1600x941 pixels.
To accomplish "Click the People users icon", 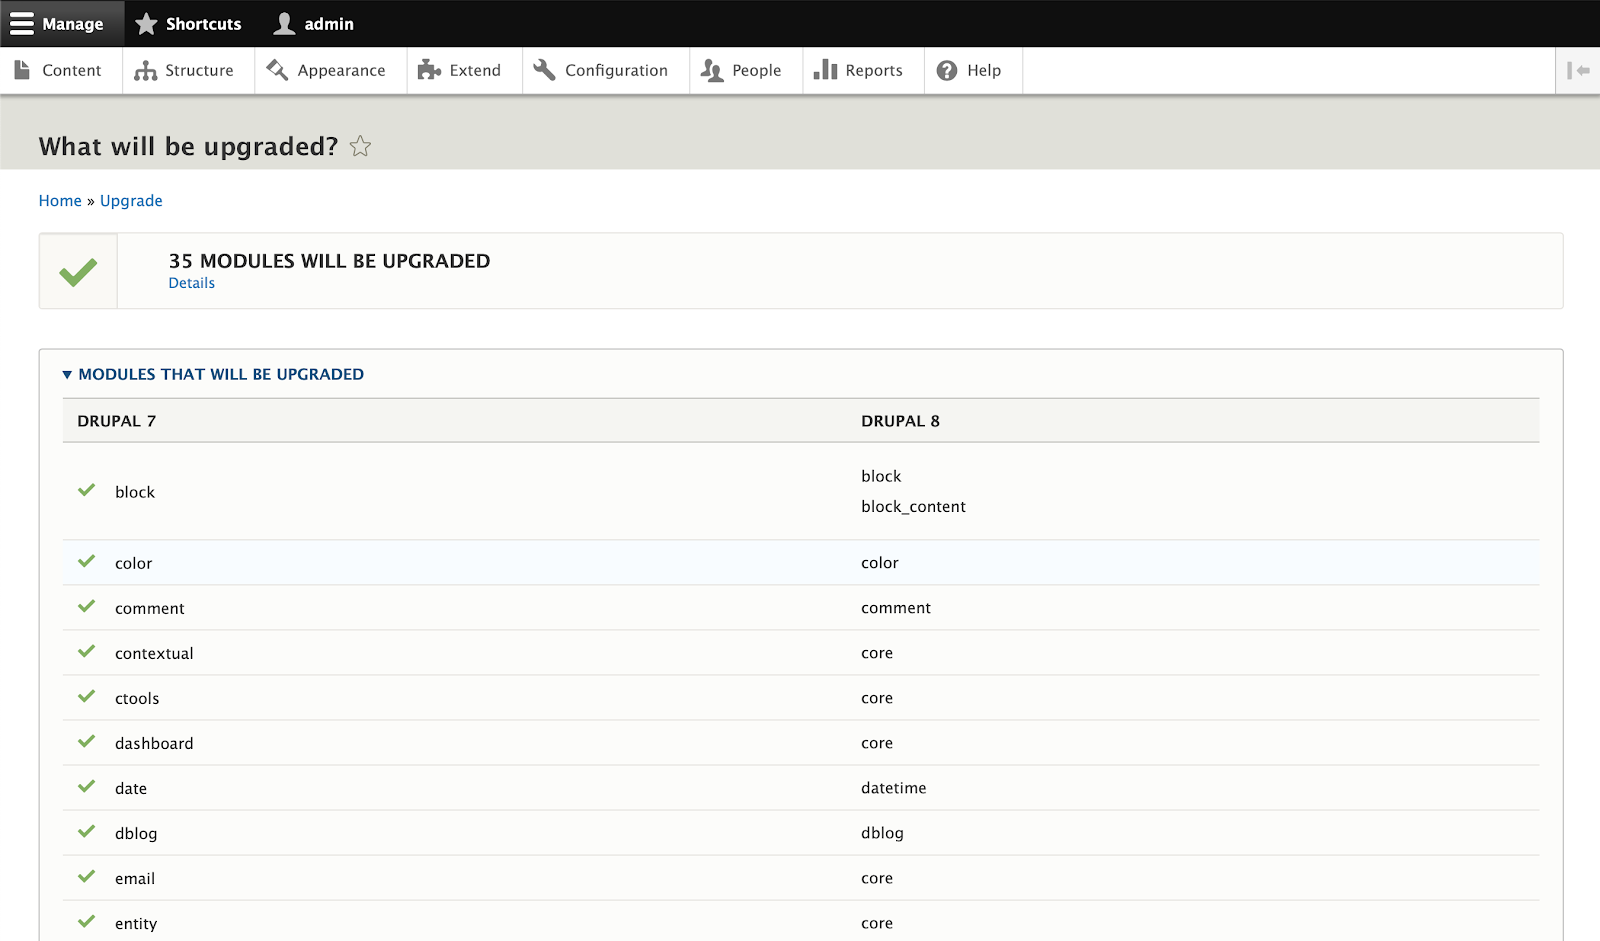I will point(712,70).
